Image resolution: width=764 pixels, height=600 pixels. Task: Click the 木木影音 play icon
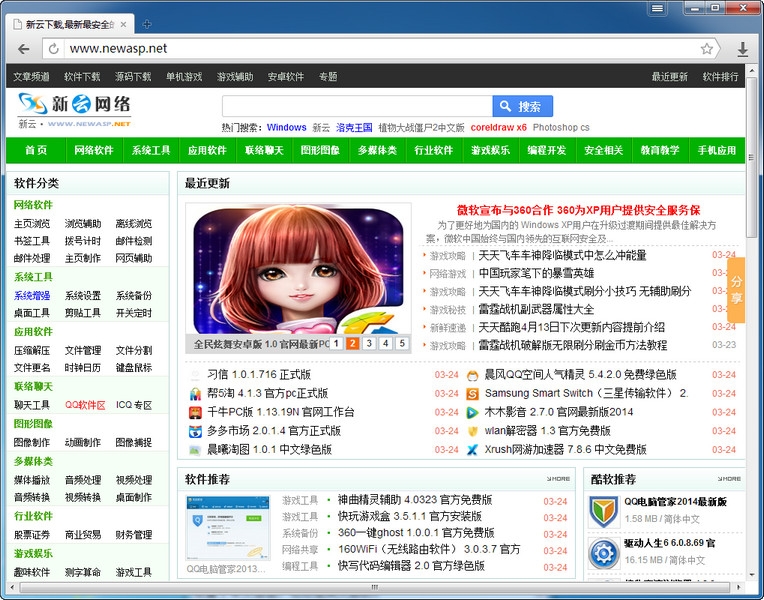pyautogui.click(x=472, y=412)
